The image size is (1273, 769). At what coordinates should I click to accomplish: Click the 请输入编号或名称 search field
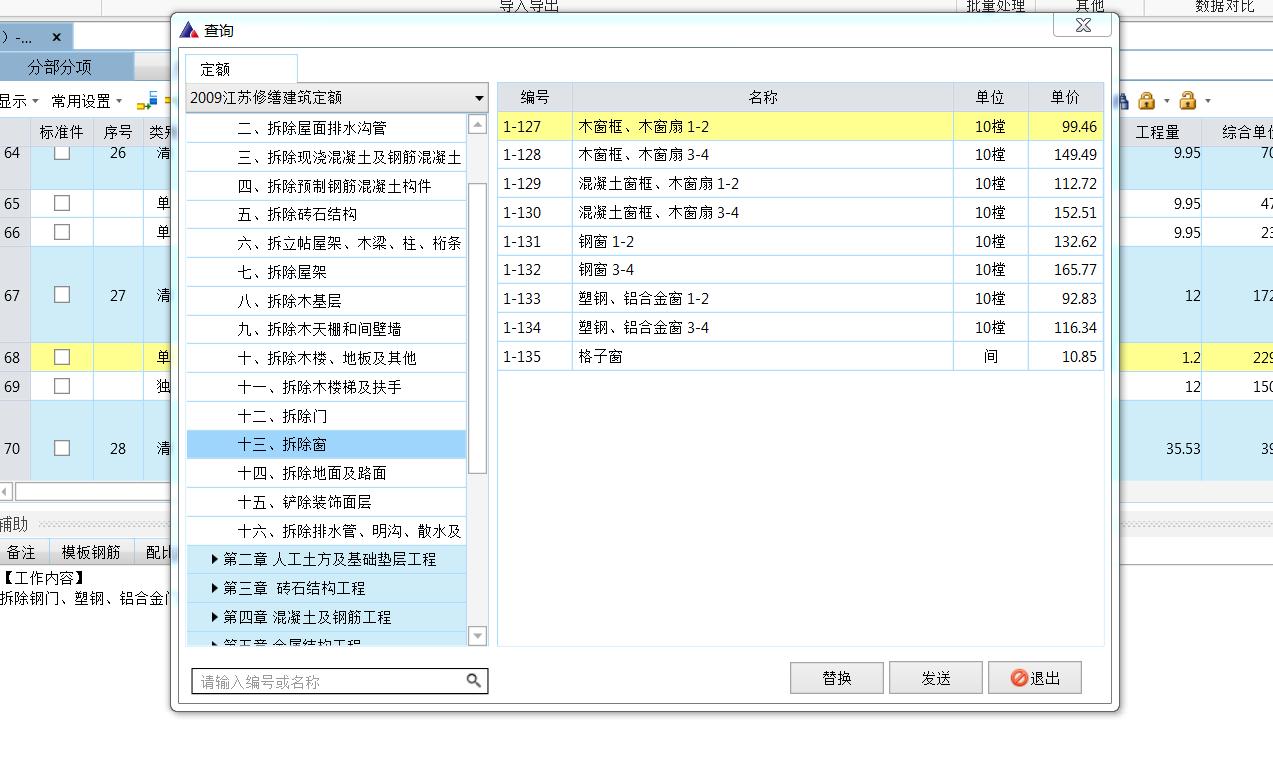click(340, 681)
